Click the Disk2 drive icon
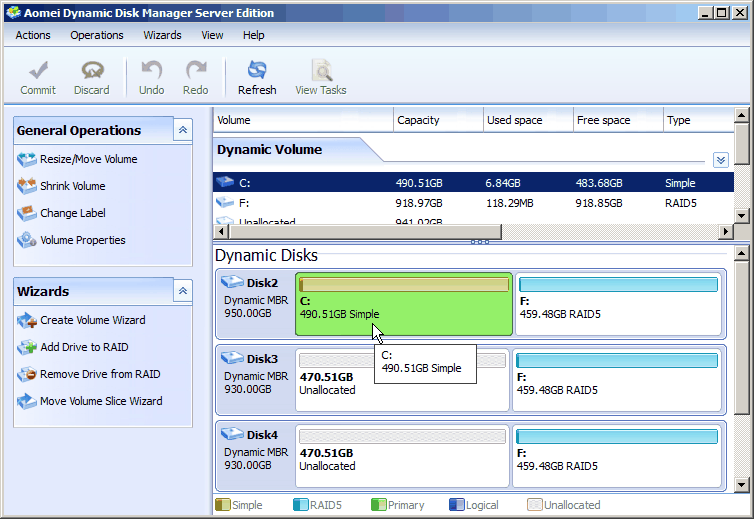Viewport: 754px width, 519px height. point(232,282)
